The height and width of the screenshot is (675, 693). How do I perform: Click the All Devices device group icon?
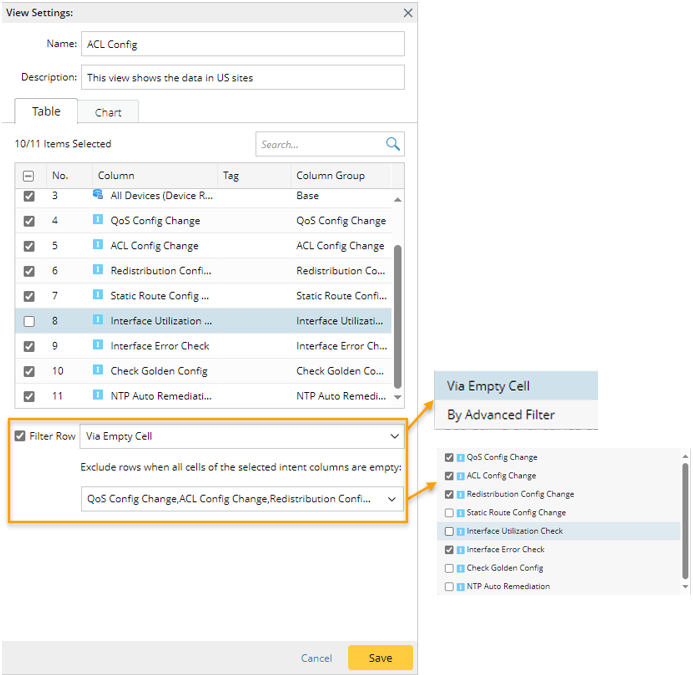point(98,194)
